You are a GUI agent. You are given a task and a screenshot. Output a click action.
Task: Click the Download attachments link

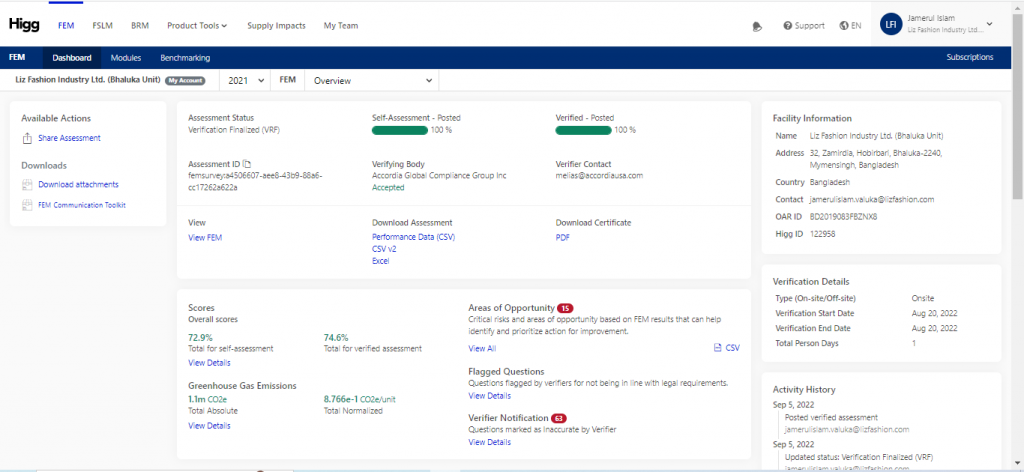point(78,185)
